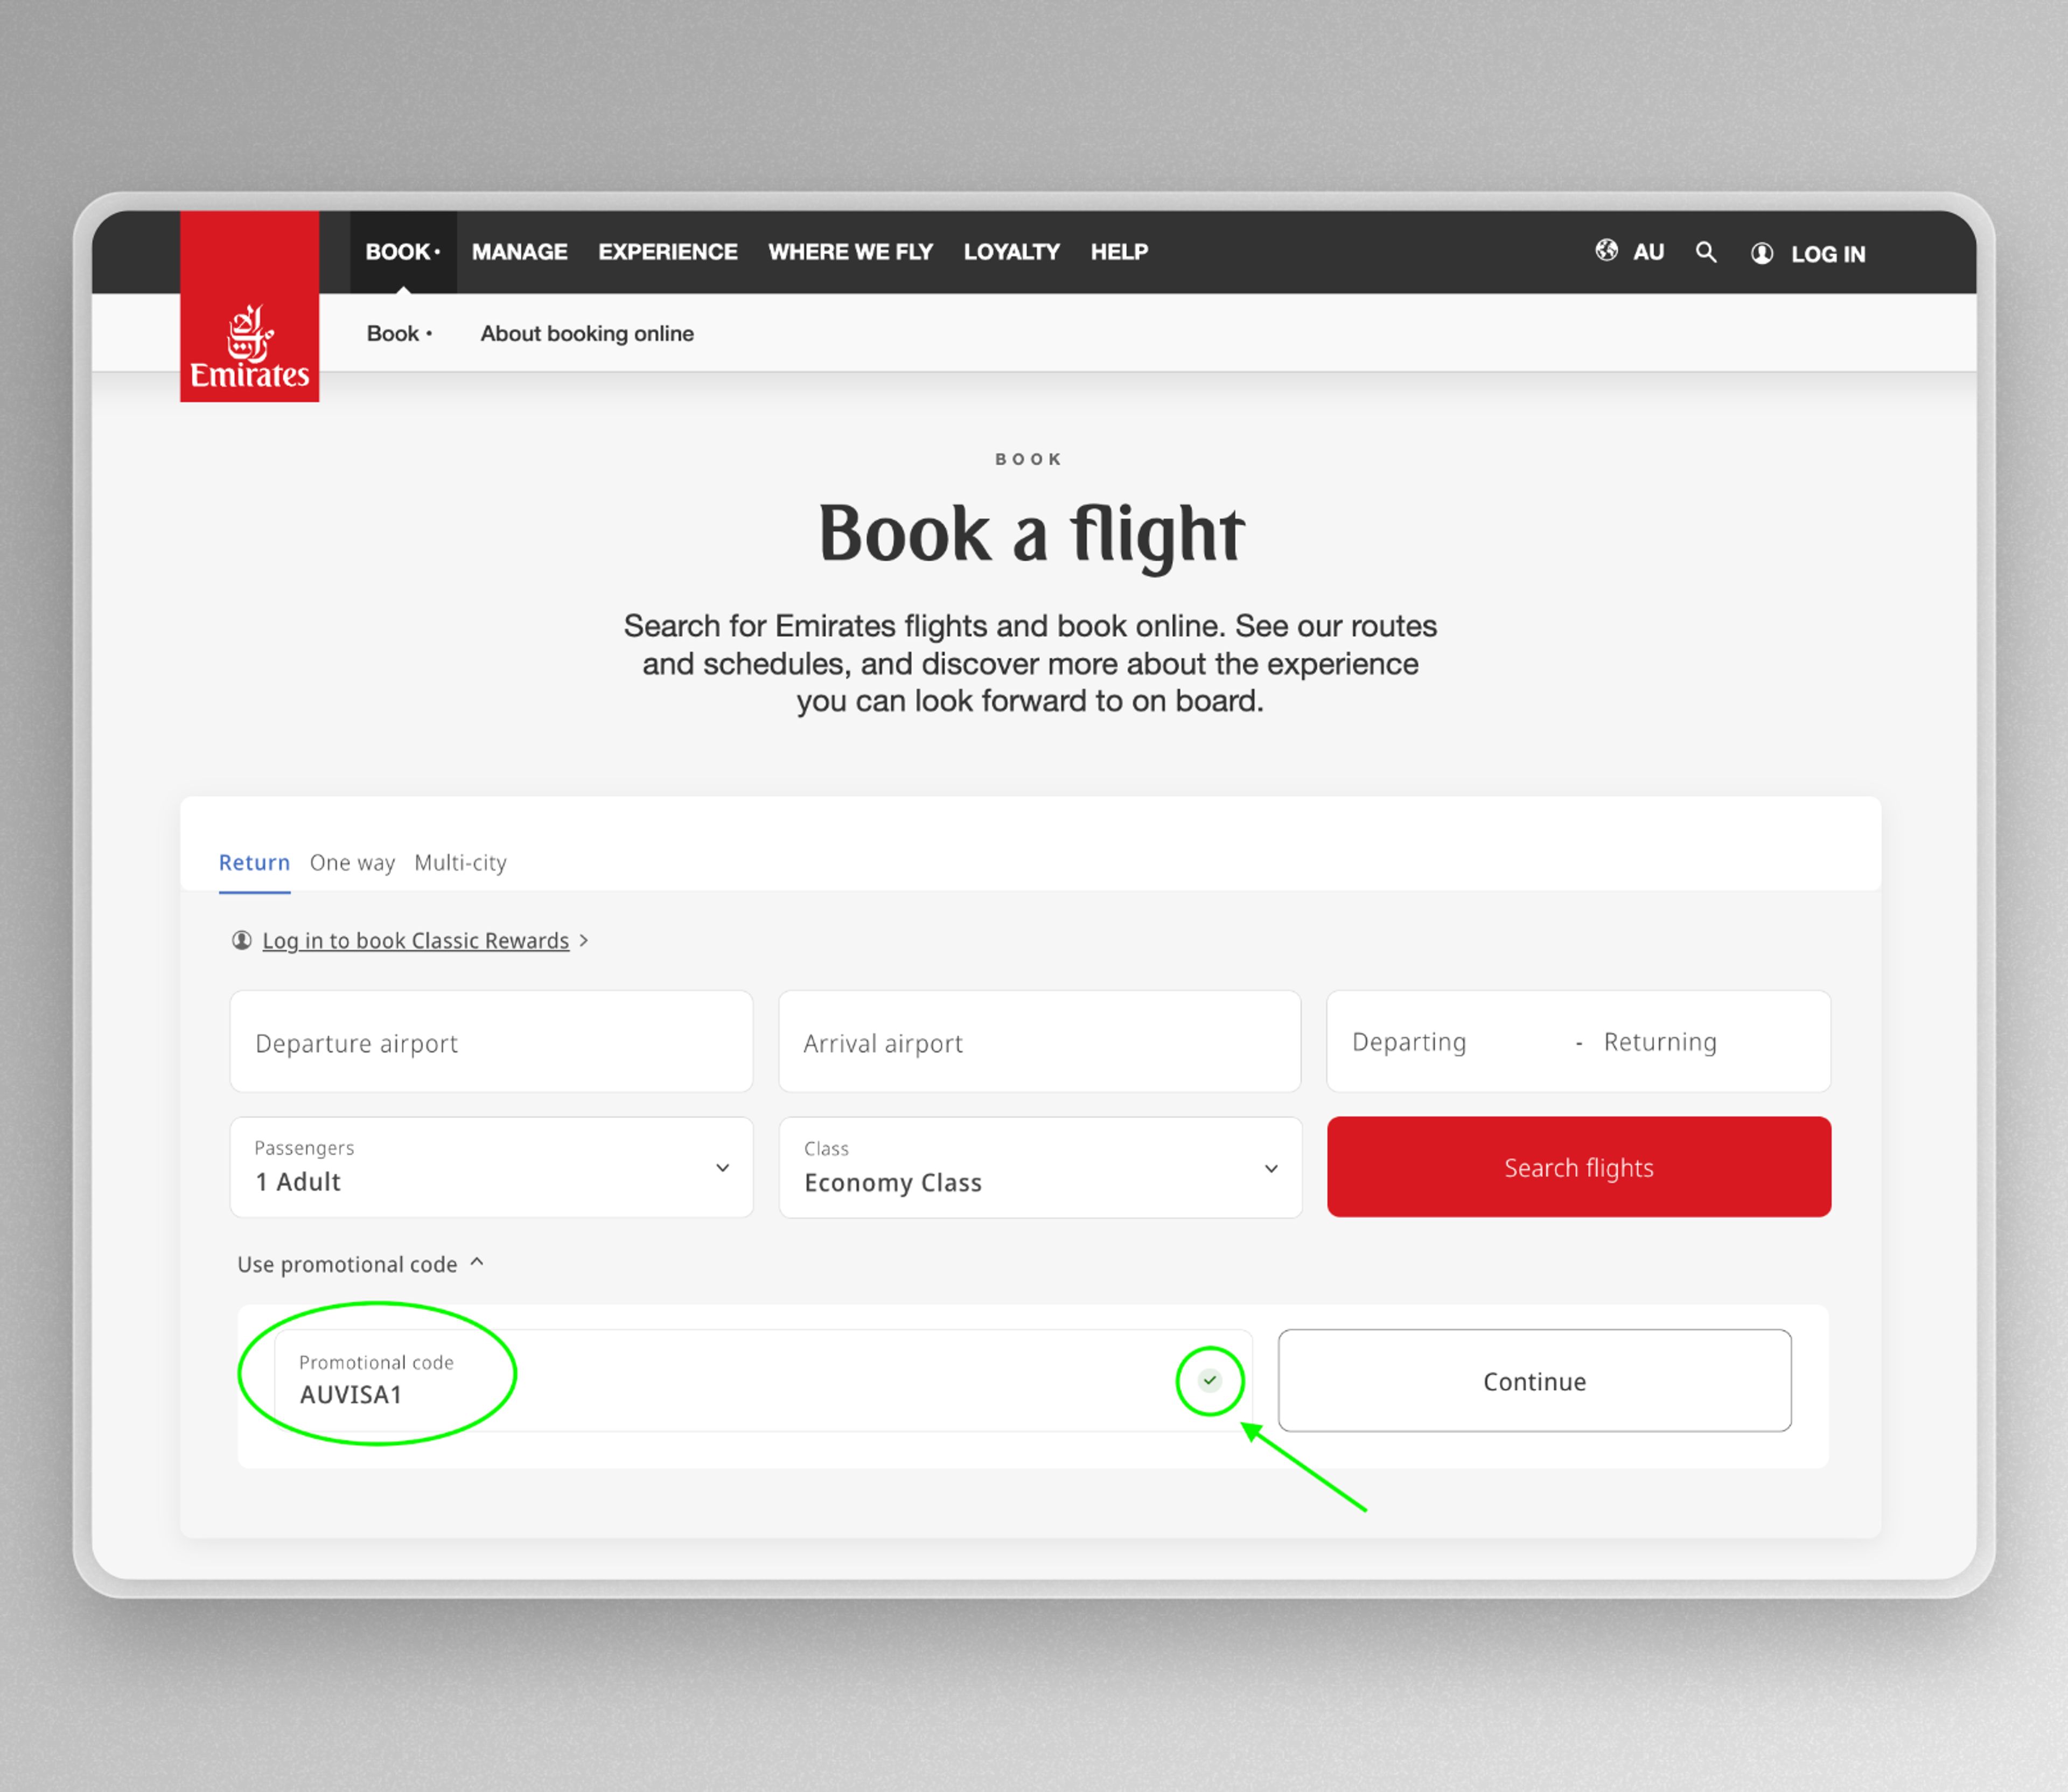Click the Continue button
2068x1792 pixels.
[1534, 1380]
